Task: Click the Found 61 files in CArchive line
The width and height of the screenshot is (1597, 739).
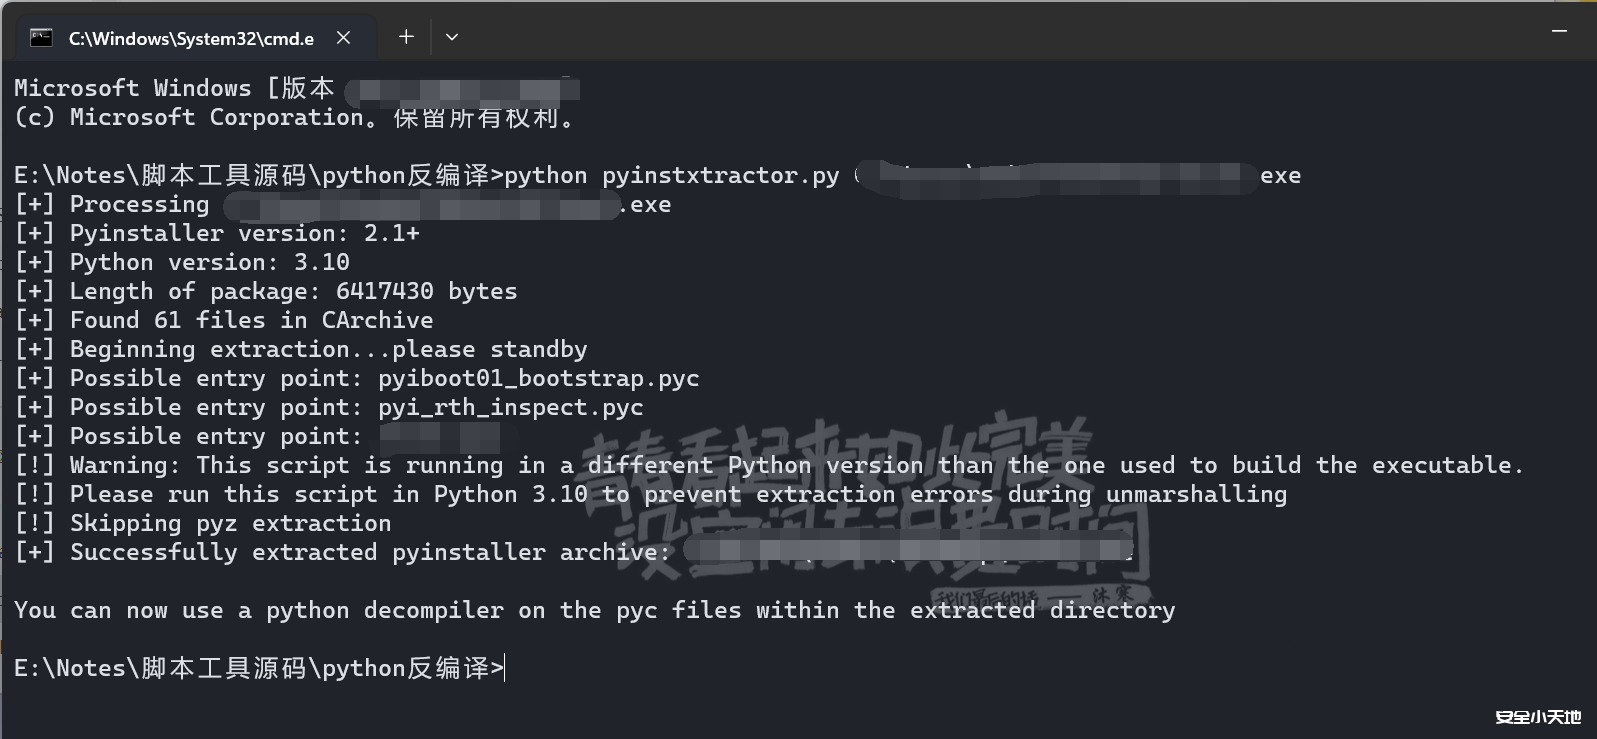Action: click(224, 320)
